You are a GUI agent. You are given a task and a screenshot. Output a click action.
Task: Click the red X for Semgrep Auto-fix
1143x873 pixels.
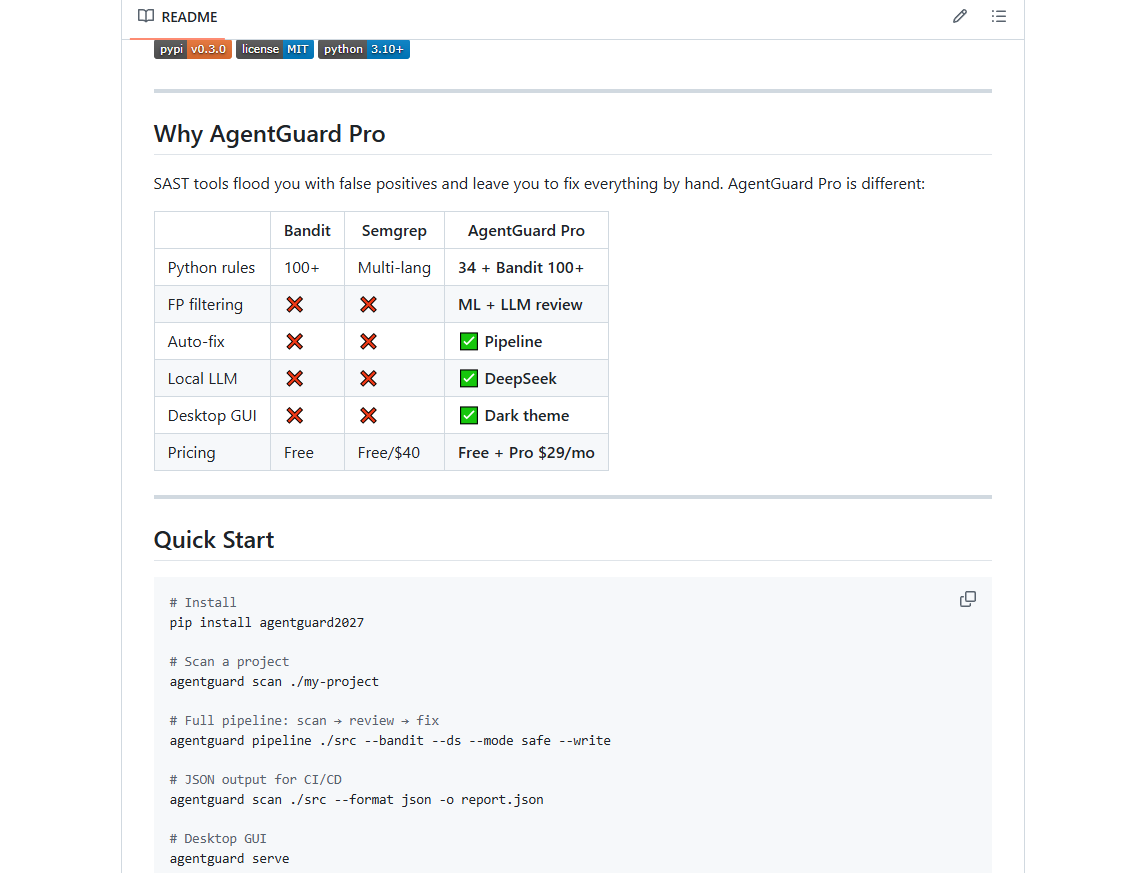point(368,341)
